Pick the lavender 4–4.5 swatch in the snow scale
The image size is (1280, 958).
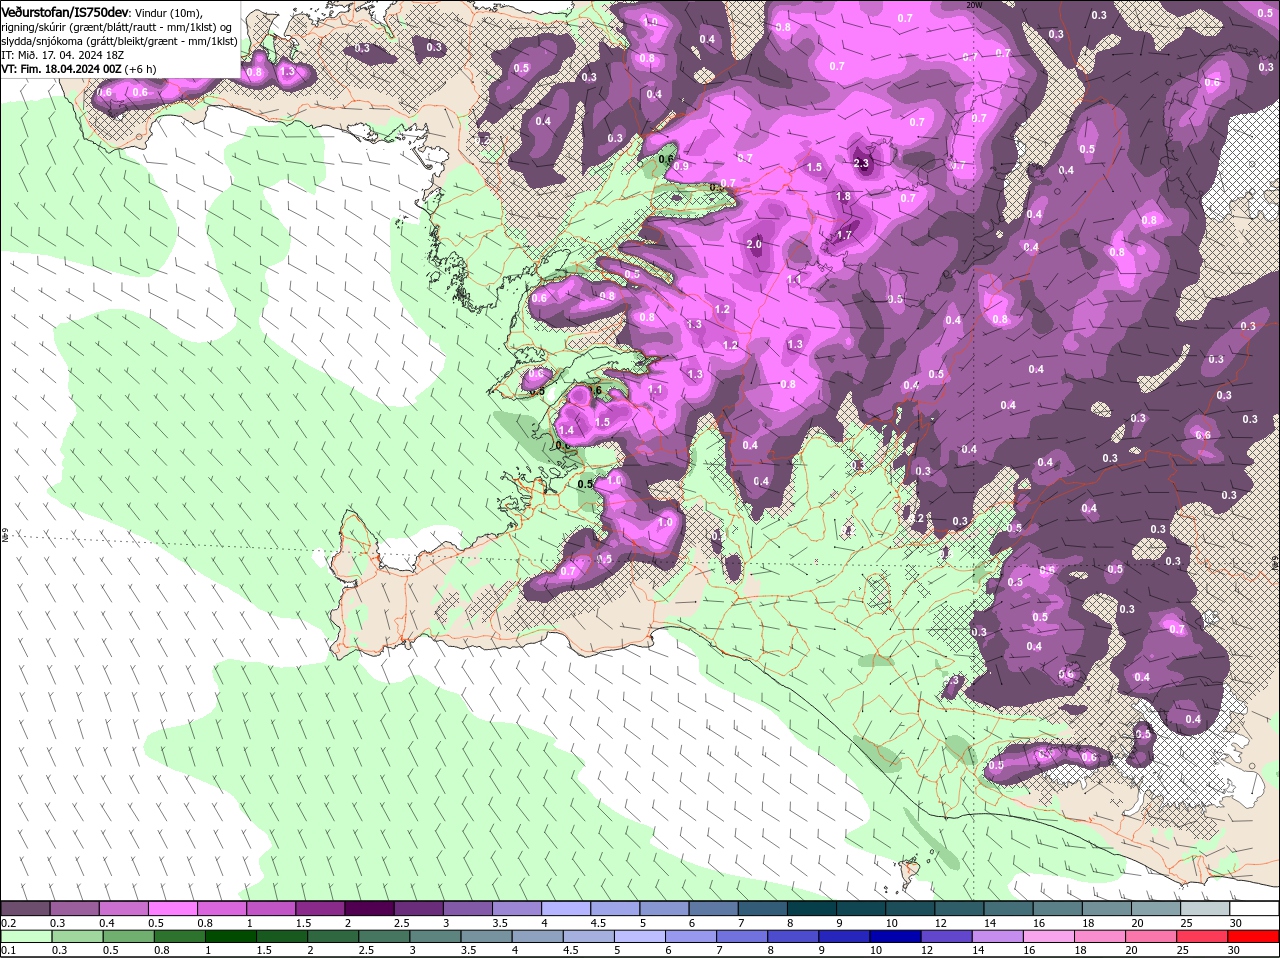564,908
